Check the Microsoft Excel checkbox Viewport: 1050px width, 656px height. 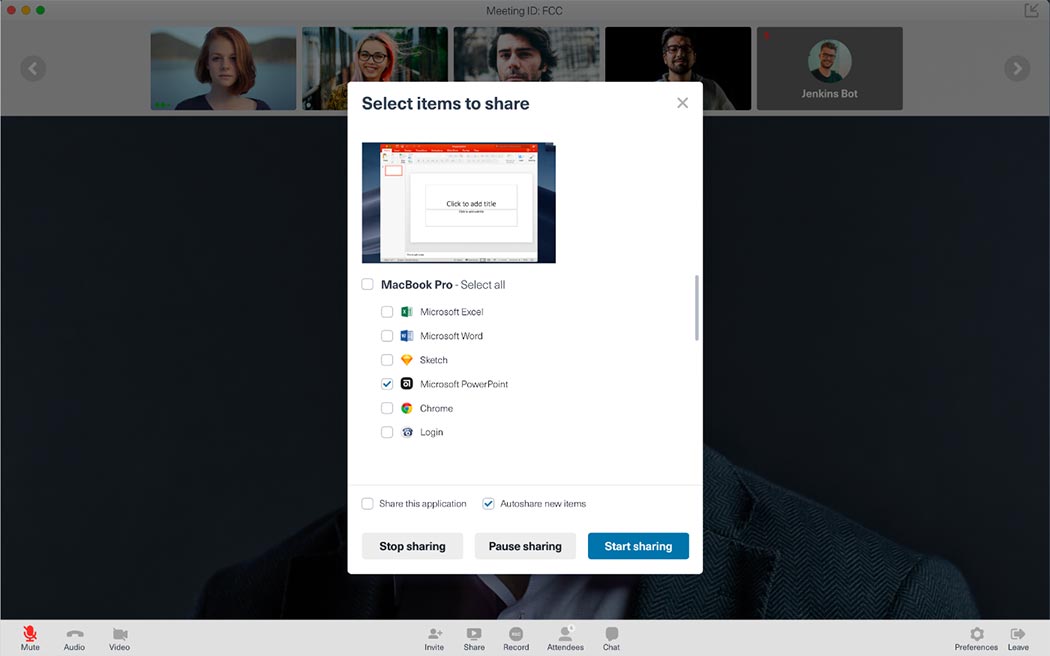click(x=387, y=312)
